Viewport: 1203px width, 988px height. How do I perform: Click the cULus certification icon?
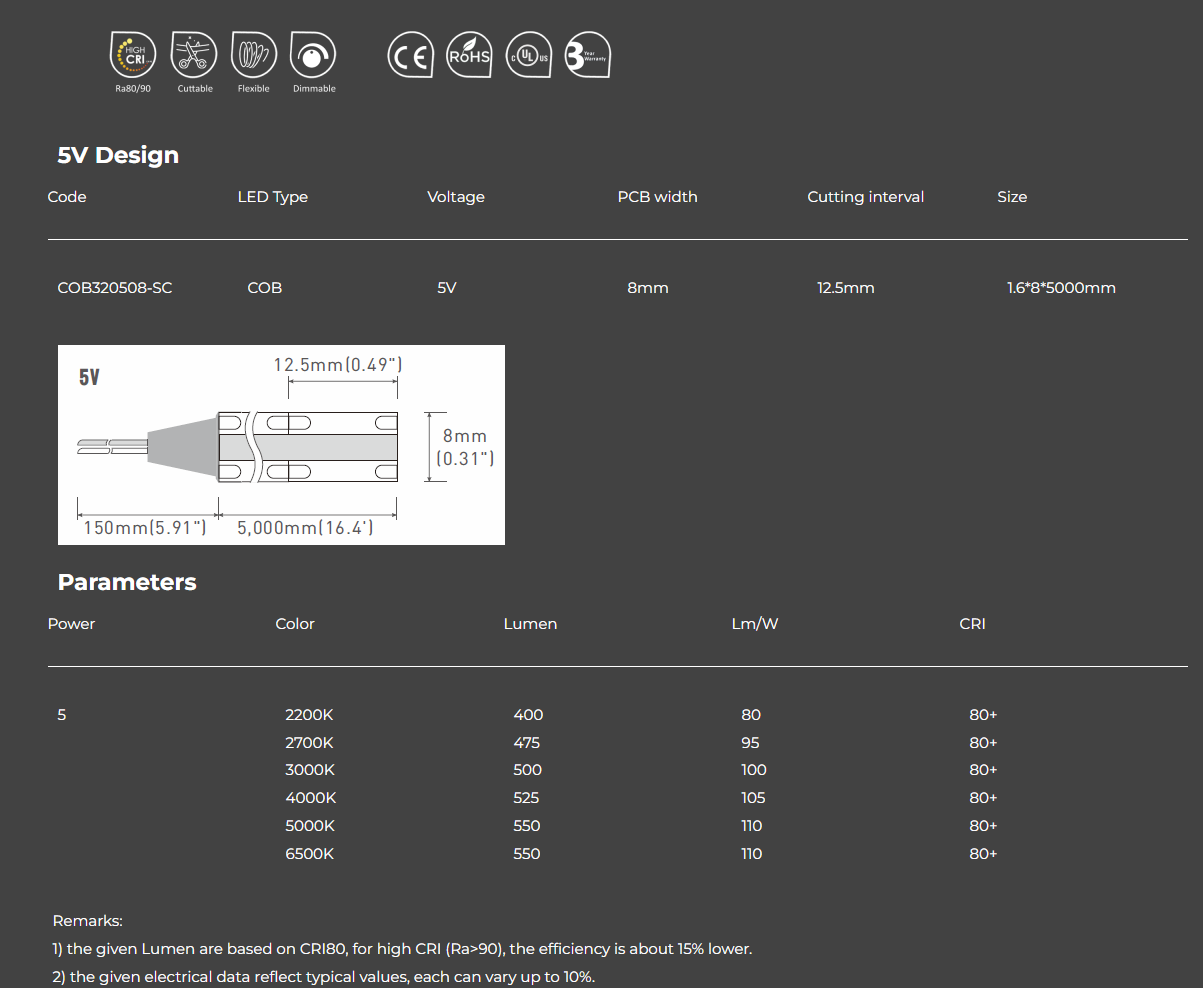point(528,54)
